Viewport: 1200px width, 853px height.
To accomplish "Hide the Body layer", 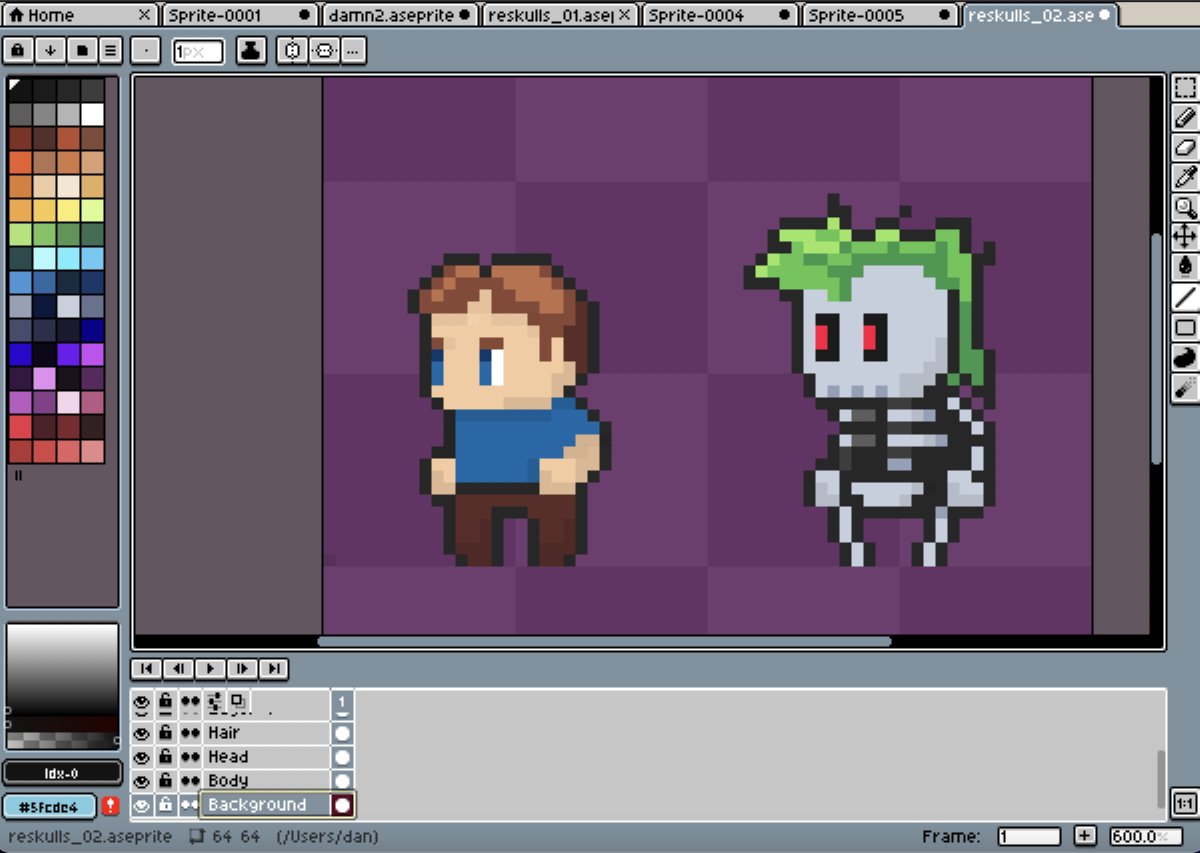I will coord(142,781).
